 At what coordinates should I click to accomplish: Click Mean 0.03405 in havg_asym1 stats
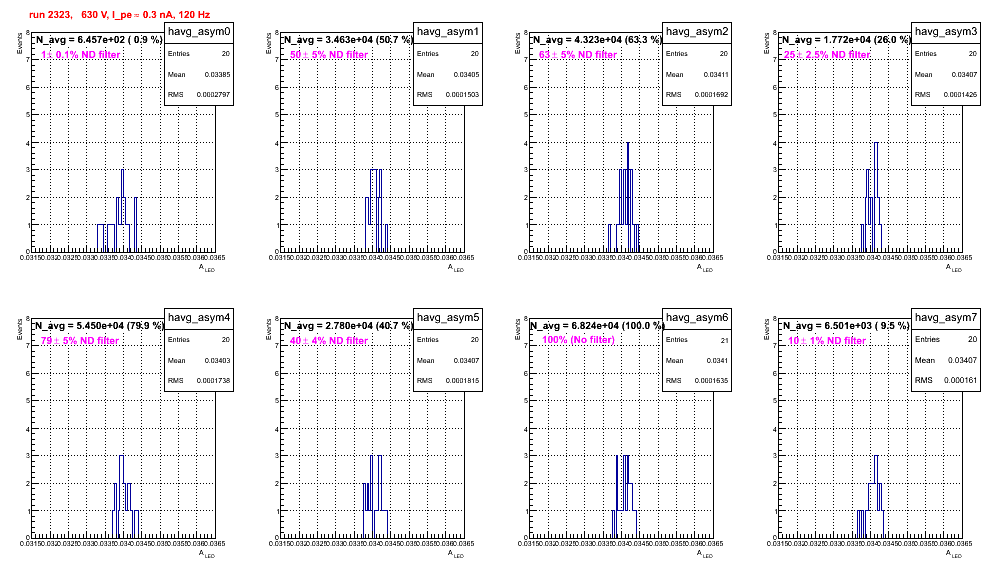[448, 74]
